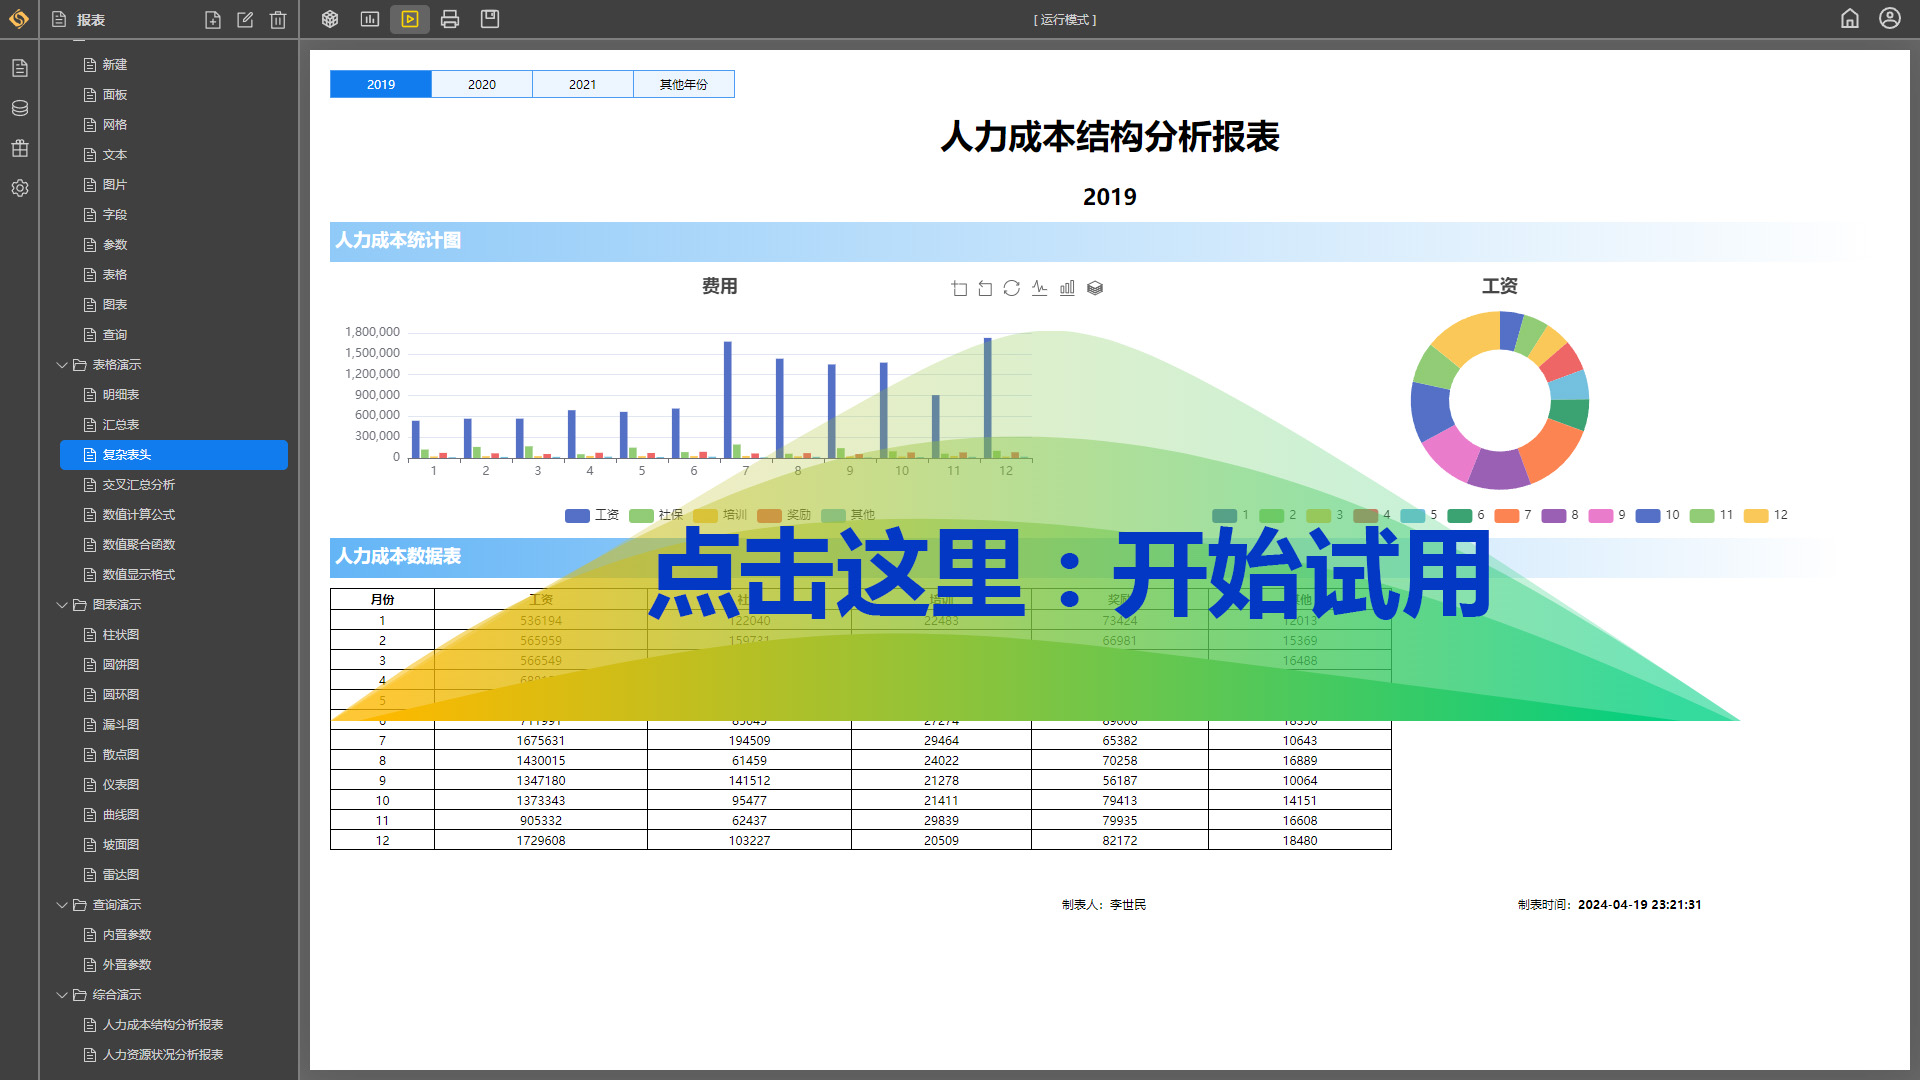Click the edit report pencil icon

pyautogui.click(x=245, y=20)
